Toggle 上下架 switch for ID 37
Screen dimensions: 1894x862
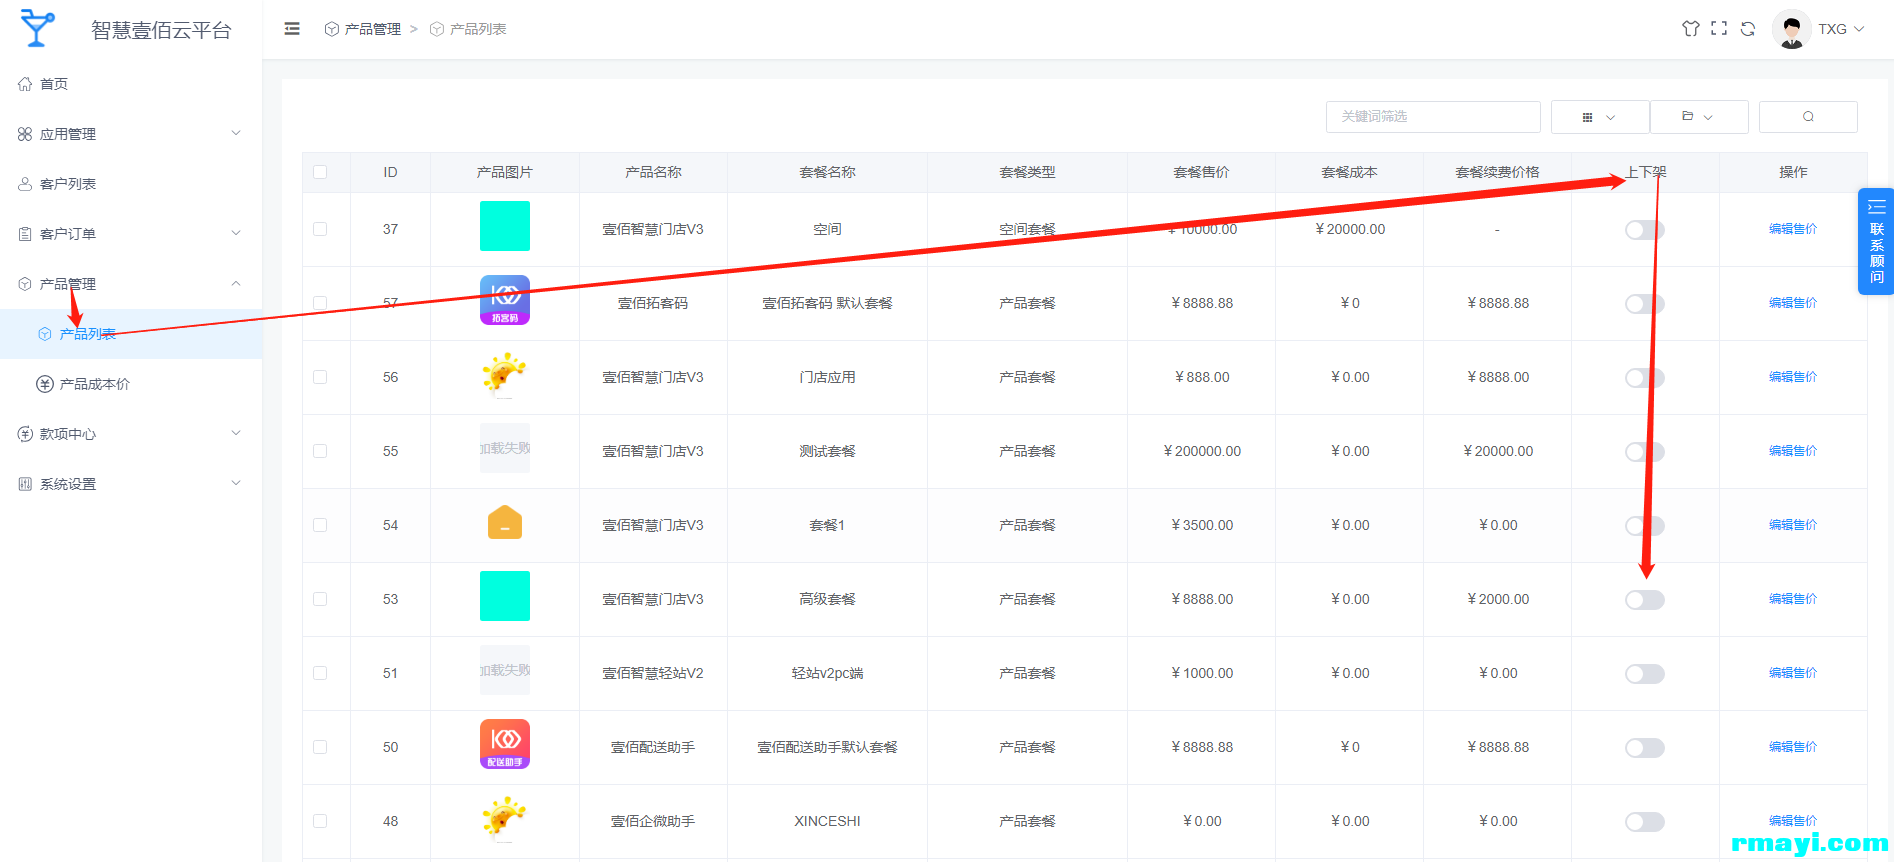pos(1645,230)
